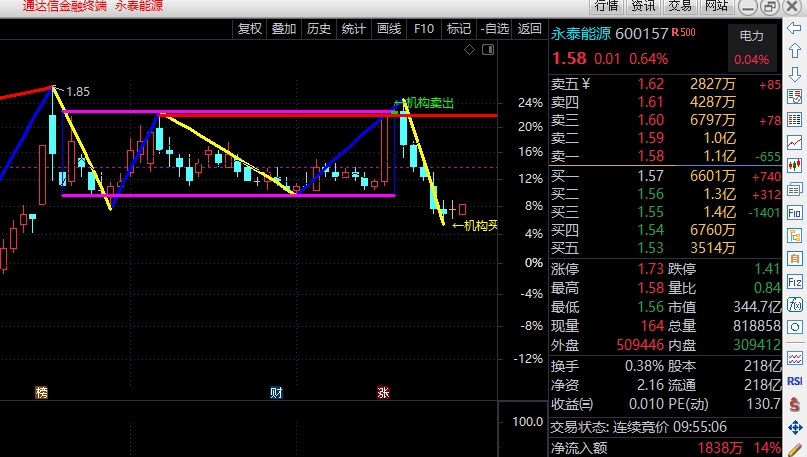
Task: Open the f(x) formula icon
Action: (x=795, y=305)
